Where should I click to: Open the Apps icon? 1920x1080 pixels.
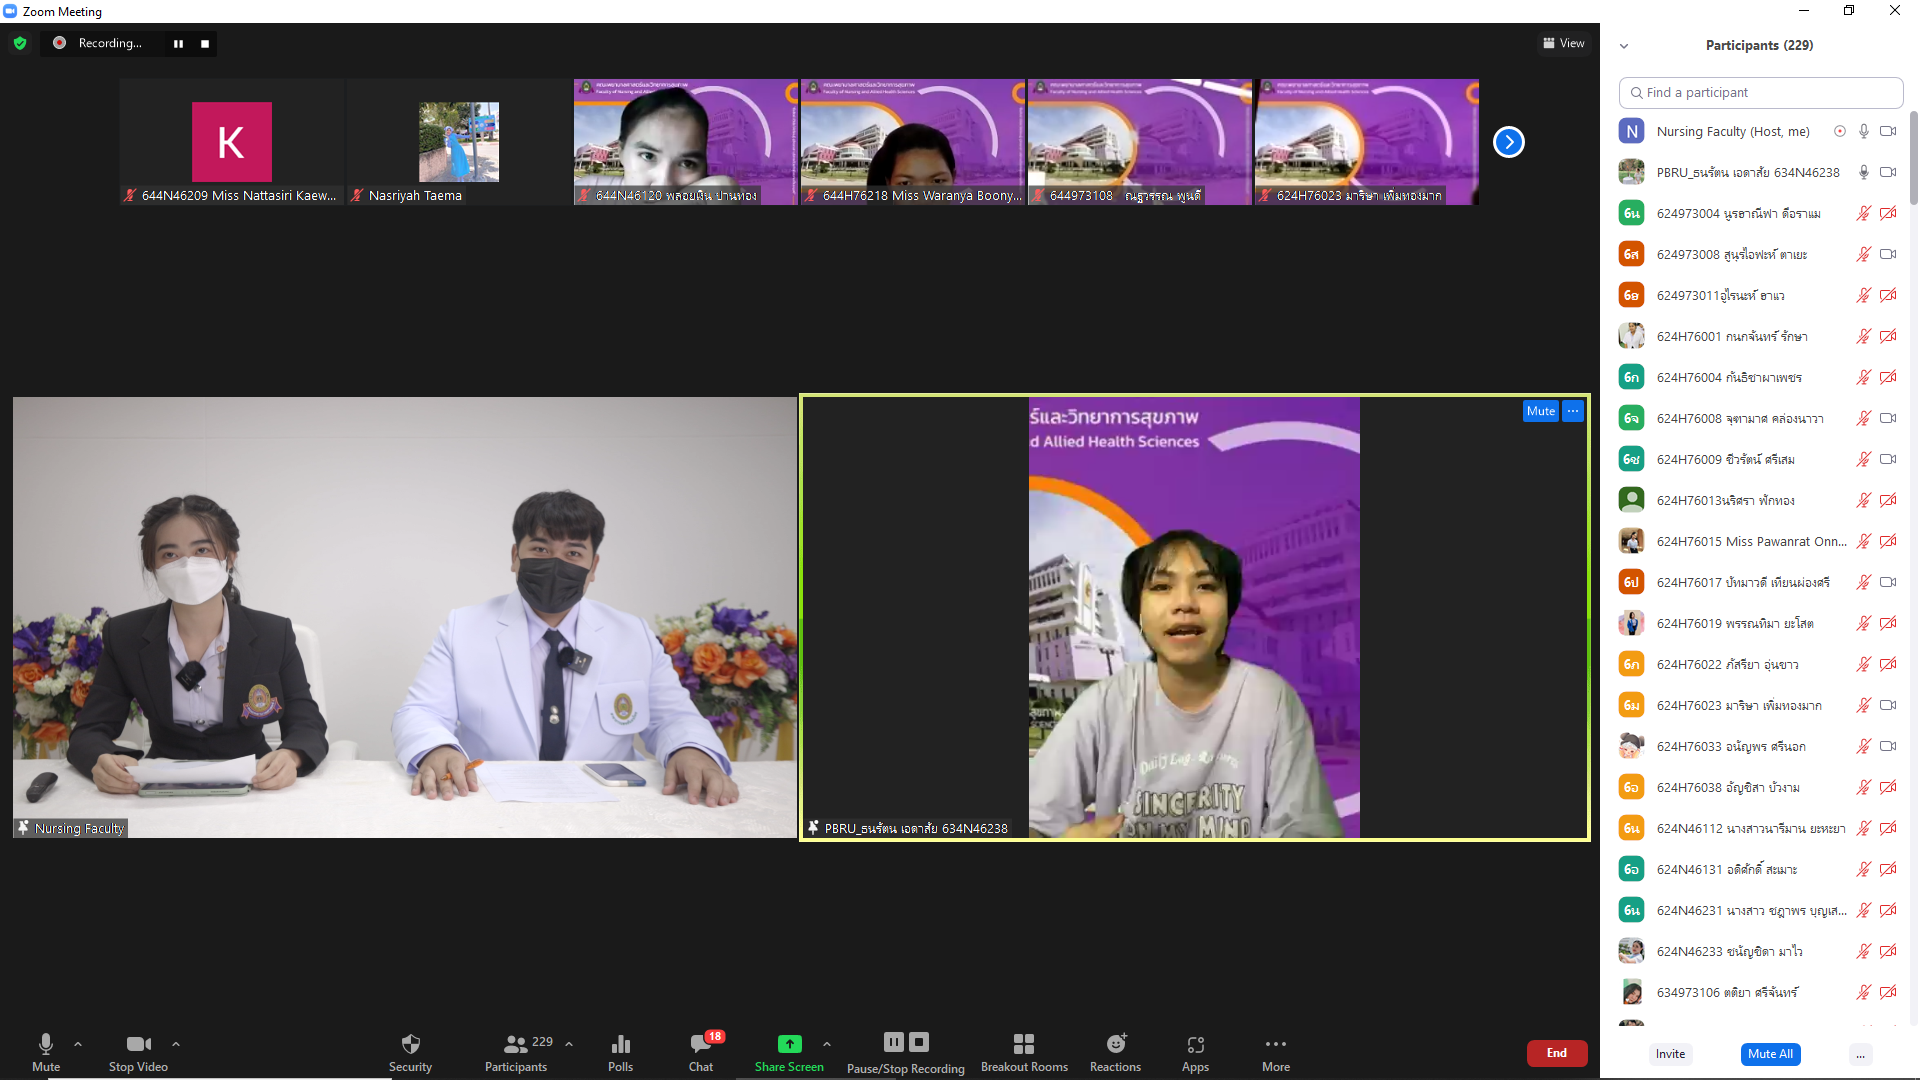1195,1044
